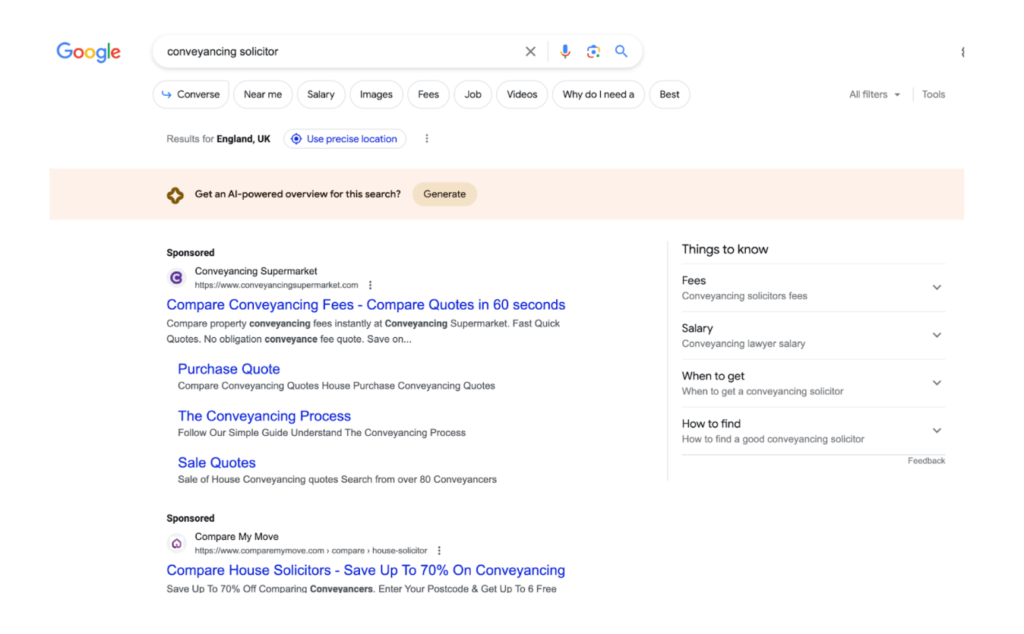Click the three-dot menu next to England, UK
This screenshot has height=634, width=1024.
[x=427, y=138]
